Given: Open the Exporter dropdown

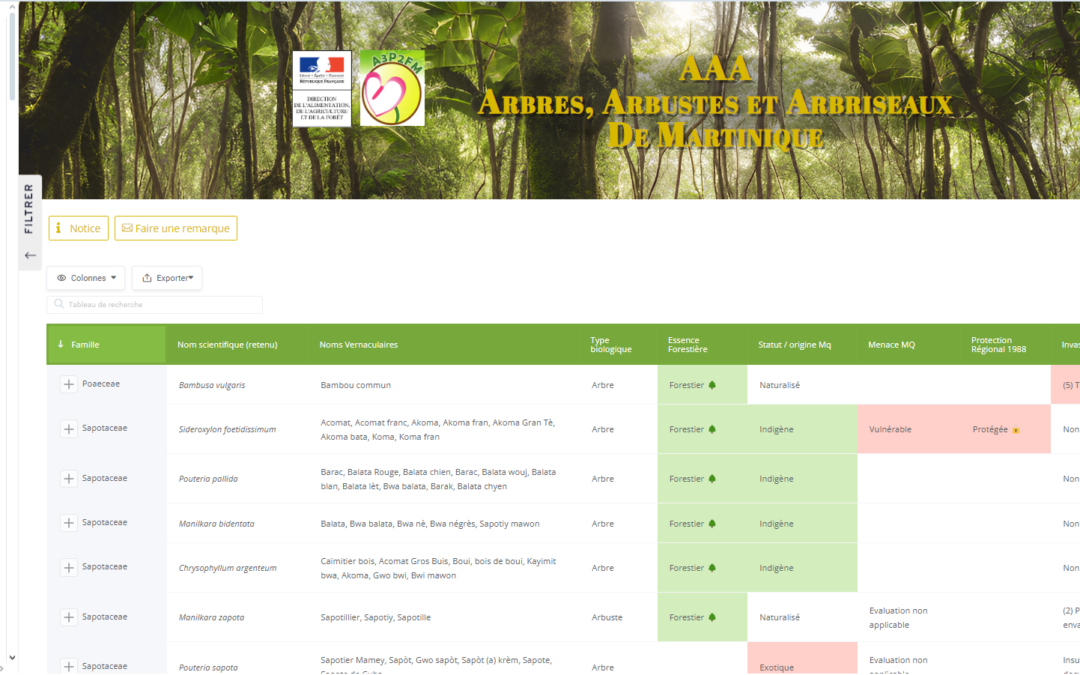Looking at the screenshot, I should pos(167,278).
